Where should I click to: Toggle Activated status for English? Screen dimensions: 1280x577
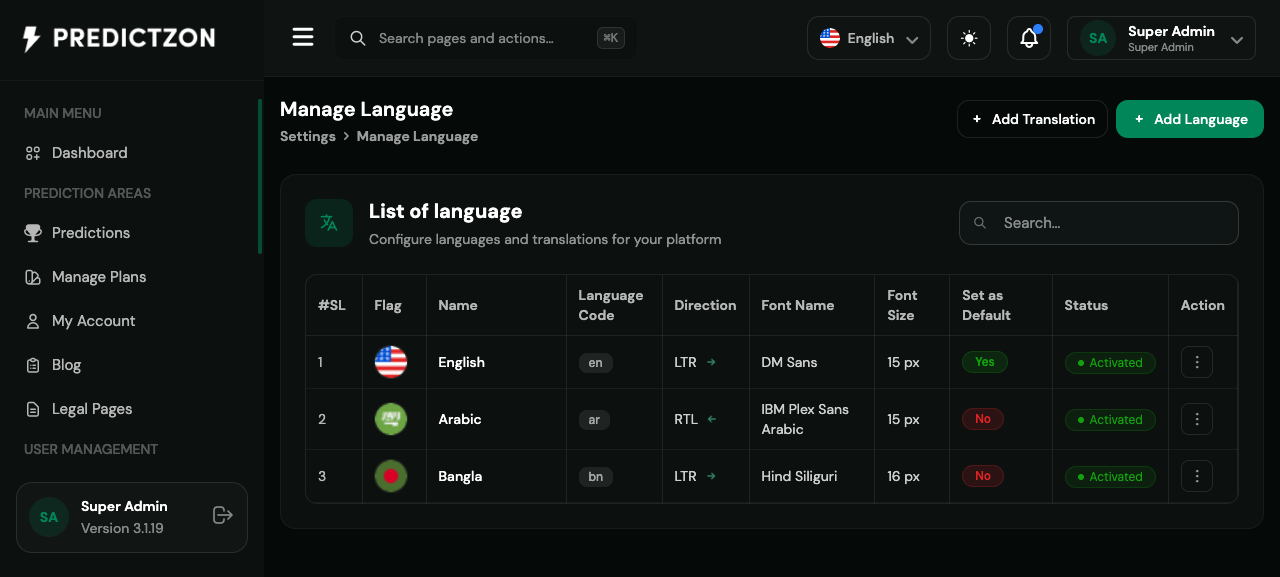coord(1110,363)
